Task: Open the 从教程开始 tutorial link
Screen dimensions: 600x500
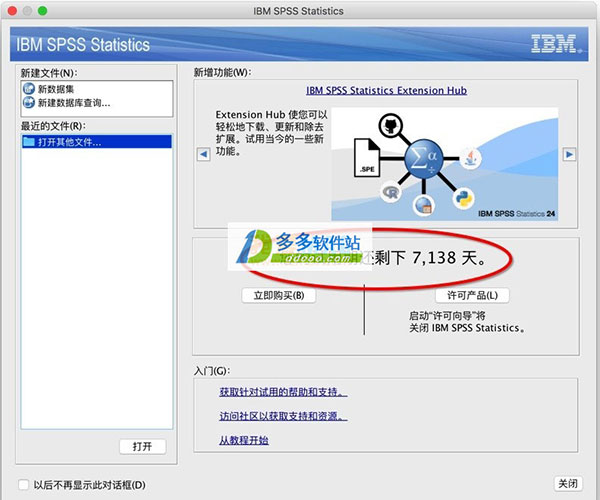Action: tap(244, 440)
